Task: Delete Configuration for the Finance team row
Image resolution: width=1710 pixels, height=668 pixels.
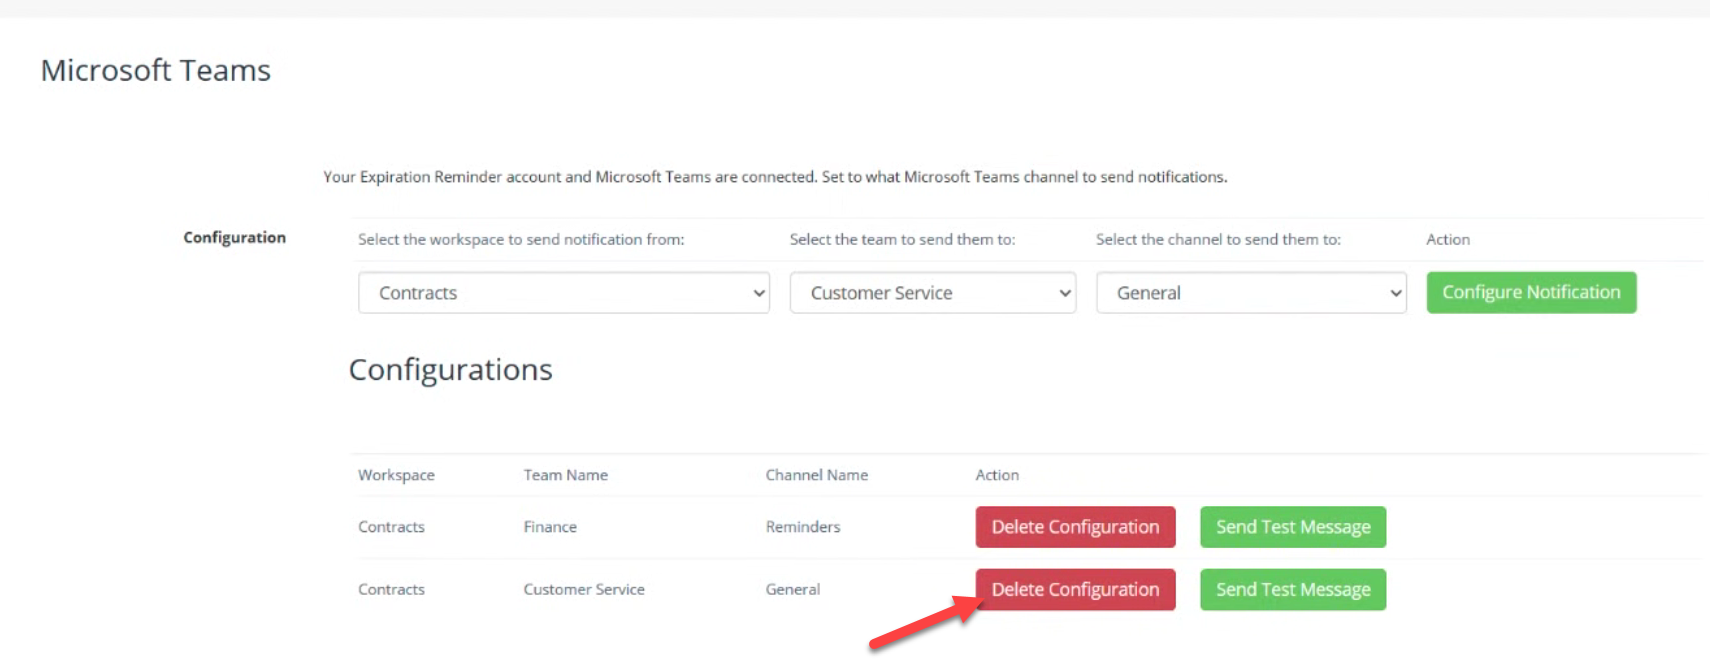Action: coord(1075,527)
